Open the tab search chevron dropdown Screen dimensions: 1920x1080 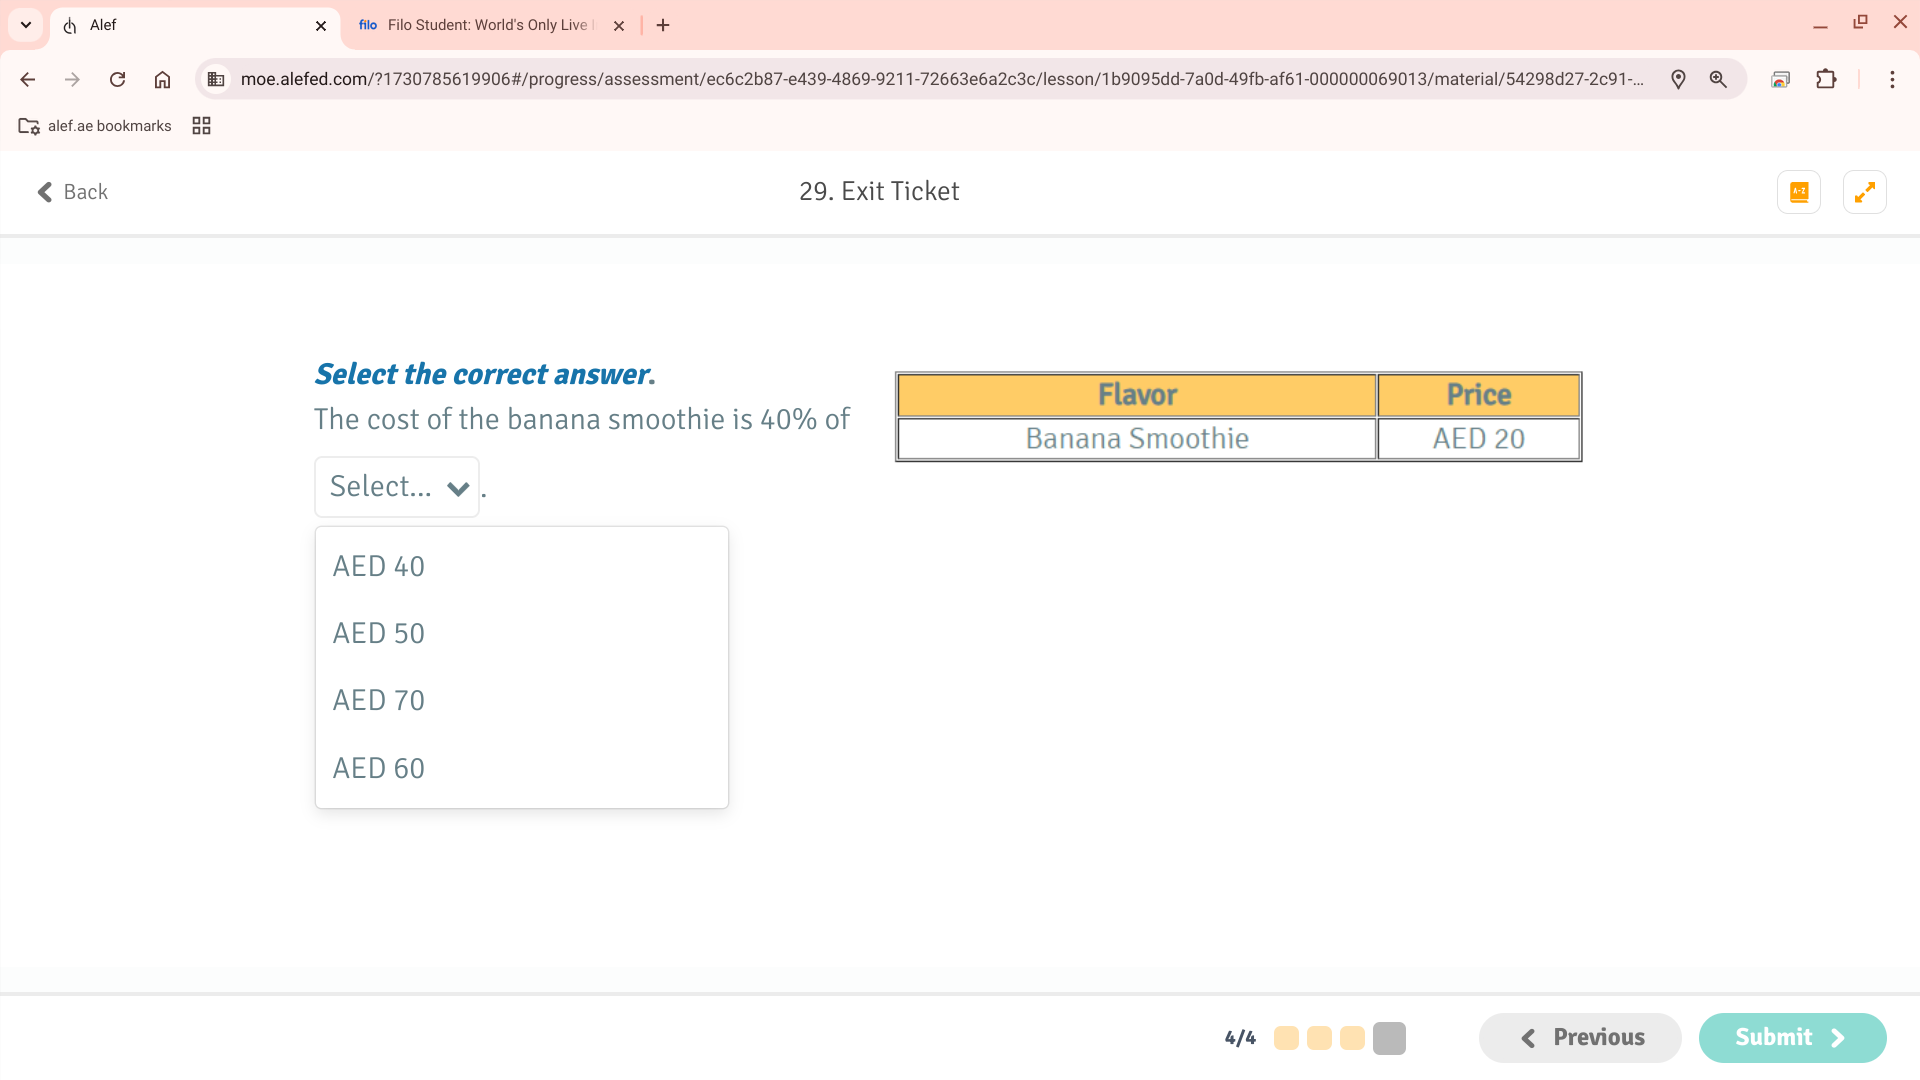coord(26,25)
